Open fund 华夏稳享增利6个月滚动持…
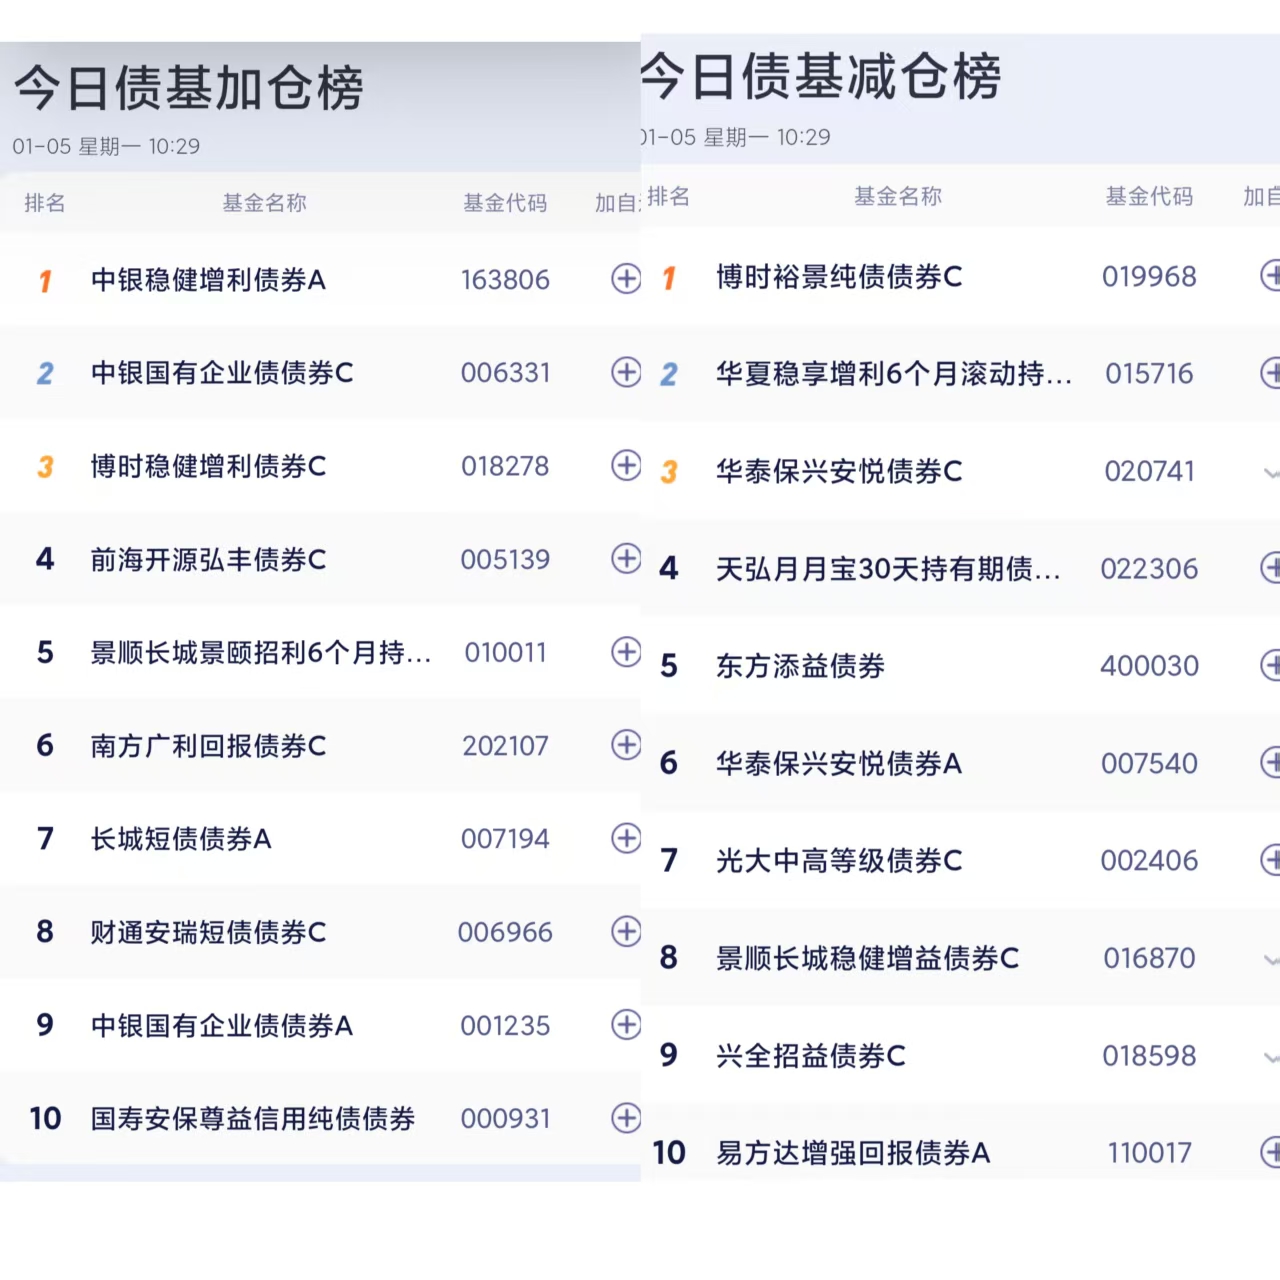1280x1280 pixels. [x=894, y=374]
